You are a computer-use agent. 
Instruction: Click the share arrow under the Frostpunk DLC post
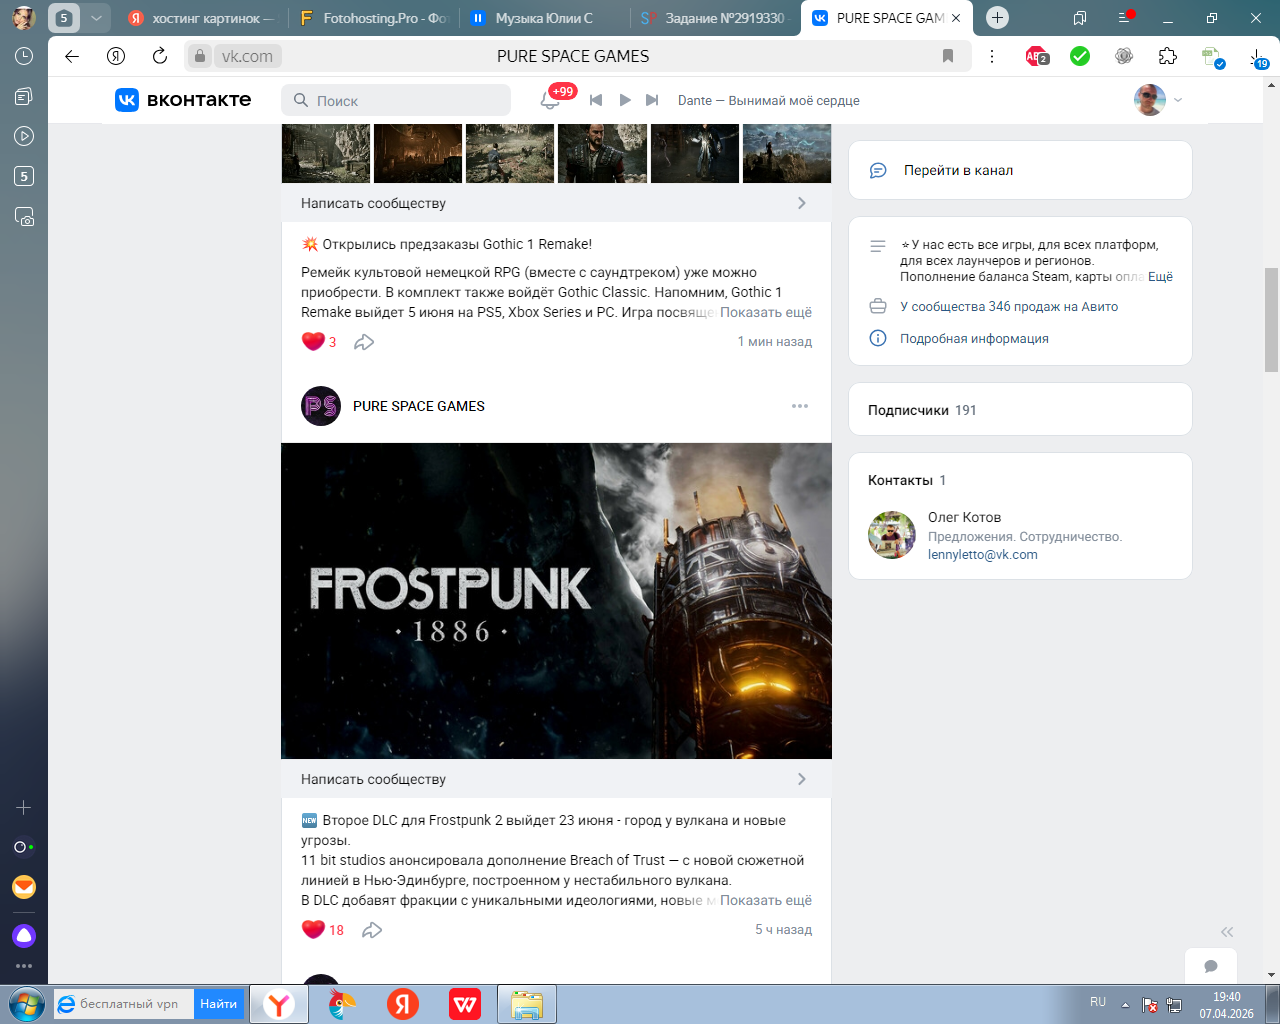[372, 930]
